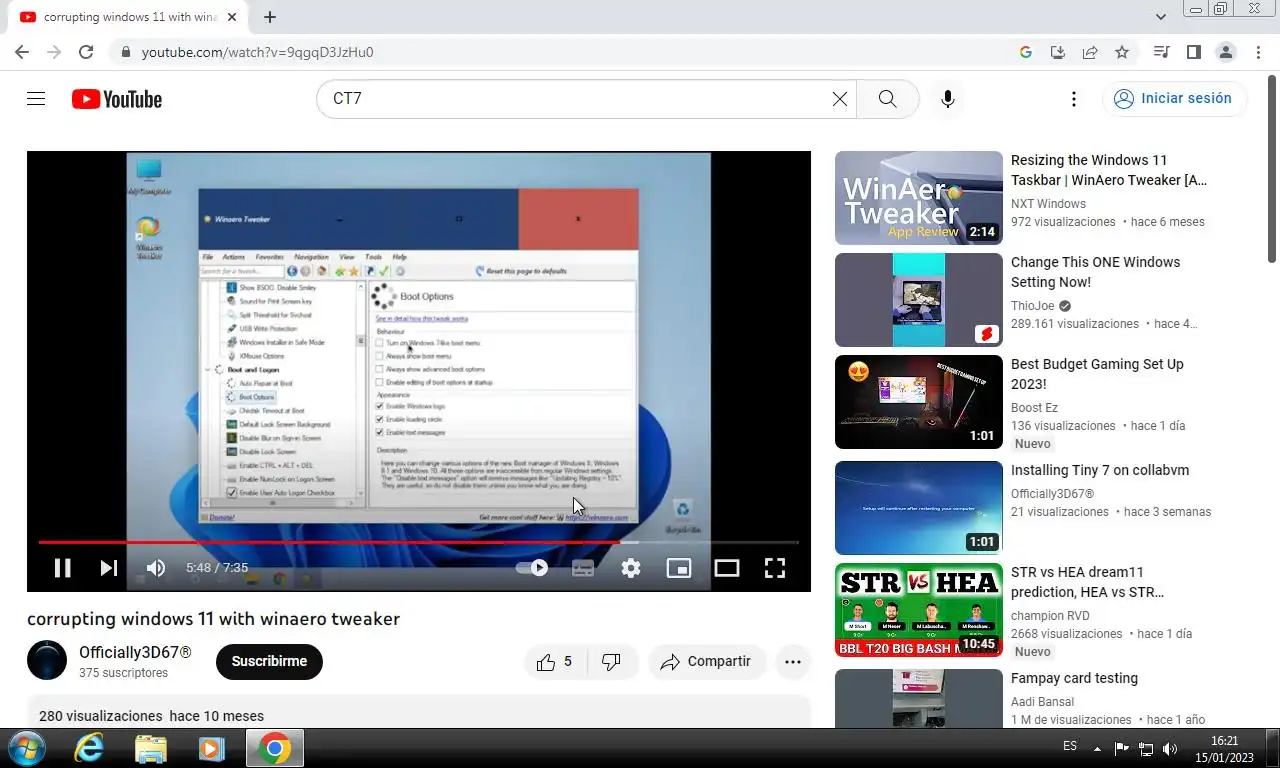Dislike the video with thumbs down
The width and height of the screenshot is (1280, 768).
(611, 662)
